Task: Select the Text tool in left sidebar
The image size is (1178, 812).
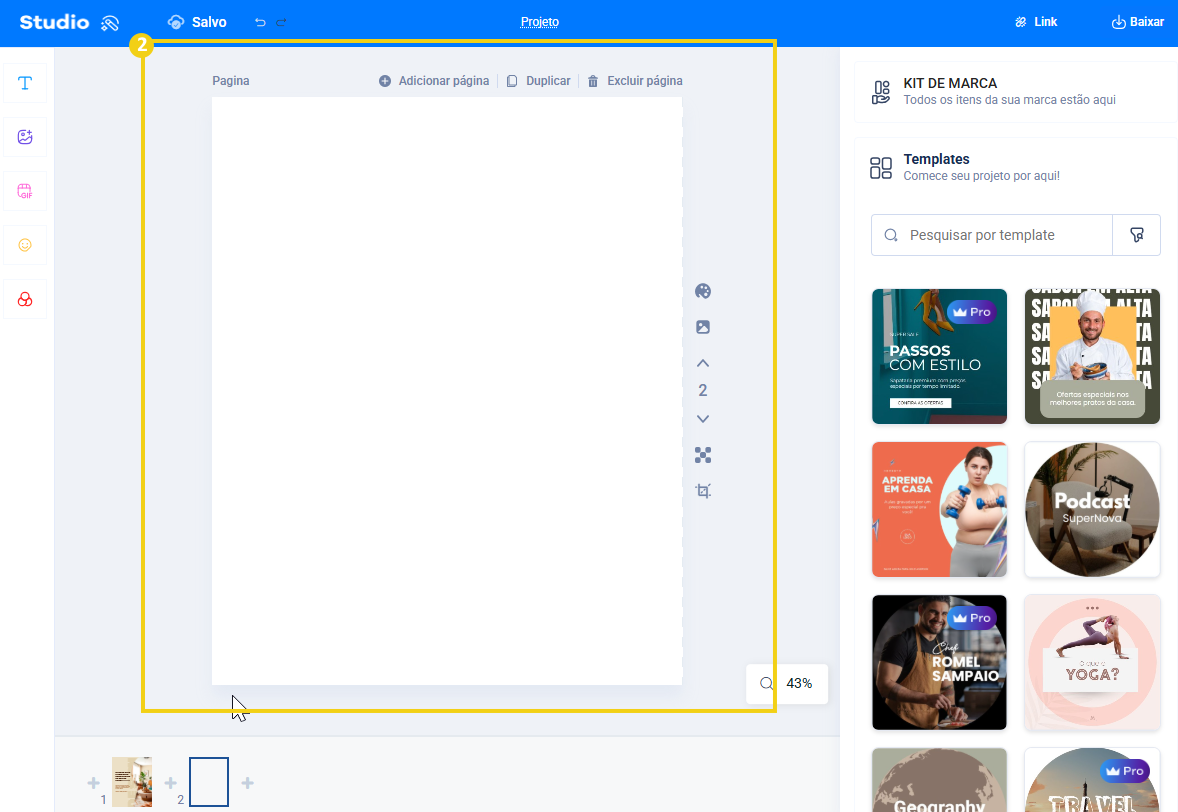Action: tap(25, 83)
